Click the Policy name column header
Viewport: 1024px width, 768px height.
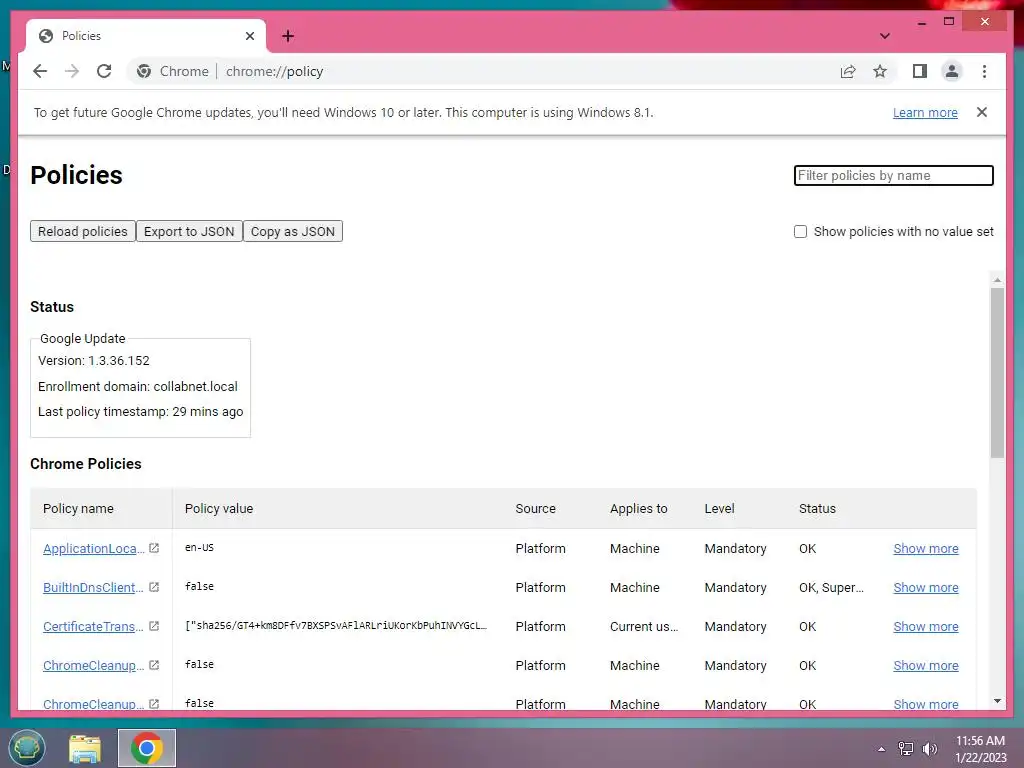tap(78, 509)
